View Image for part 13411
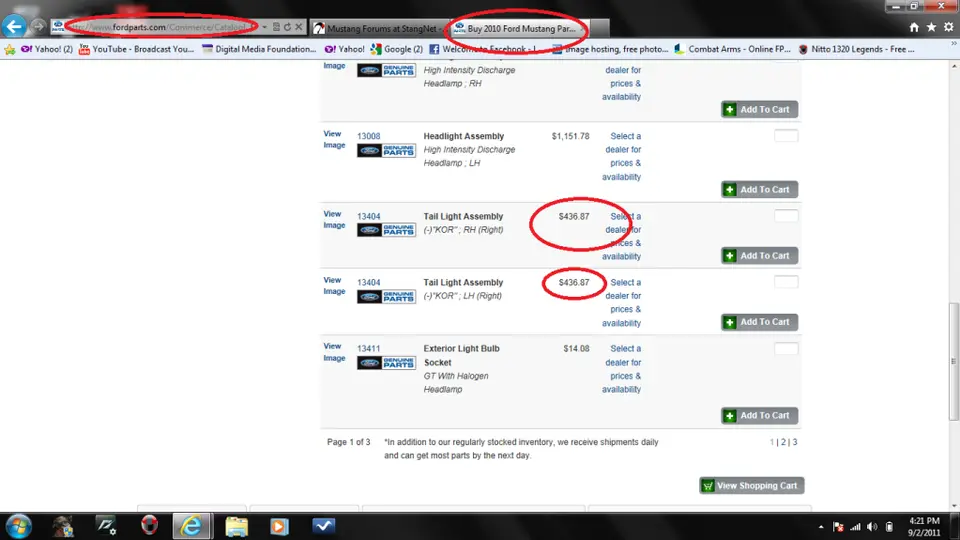 click(334, 352)
